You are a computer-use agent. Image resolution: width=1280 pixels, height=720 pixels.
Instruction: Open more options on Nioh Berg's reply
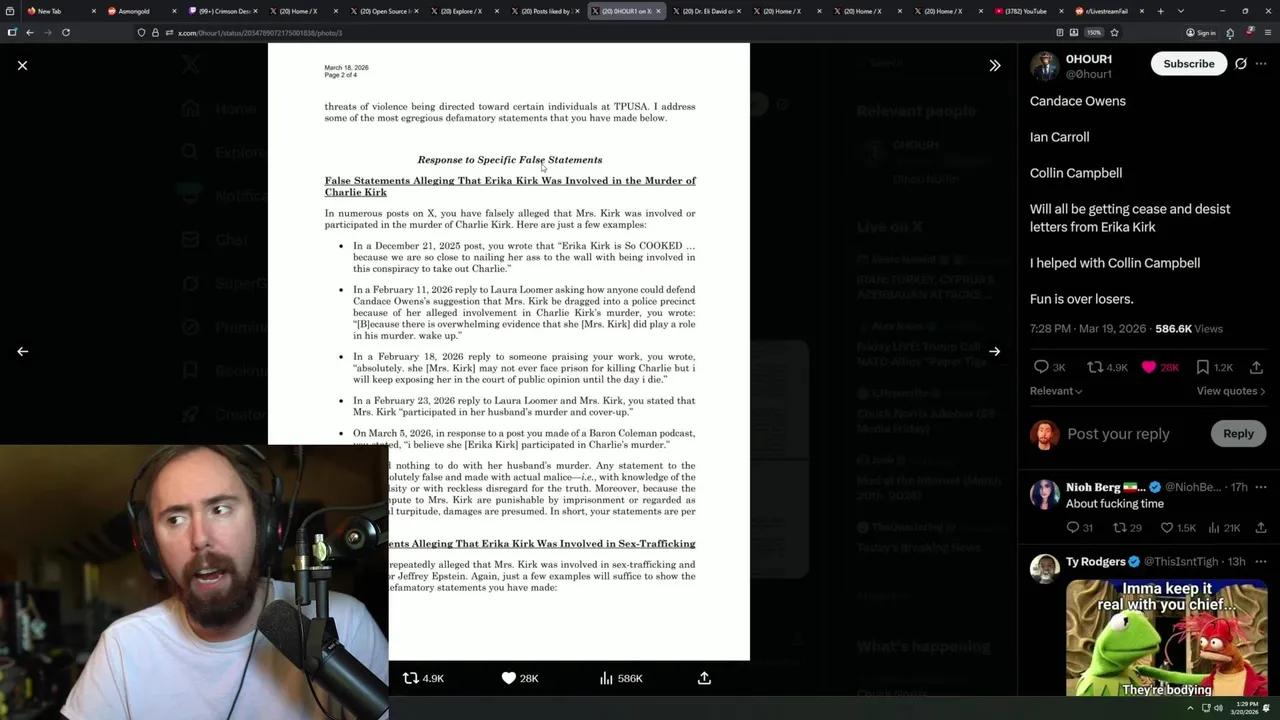1261,487
